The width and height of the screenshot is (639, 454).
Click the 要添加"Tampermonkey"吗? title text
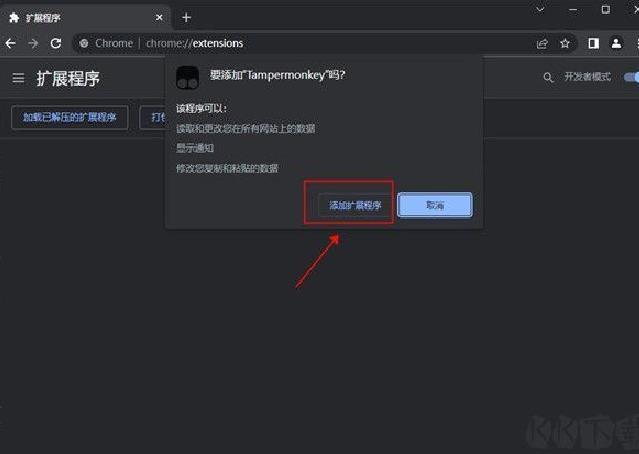click(x=277, y=75)
